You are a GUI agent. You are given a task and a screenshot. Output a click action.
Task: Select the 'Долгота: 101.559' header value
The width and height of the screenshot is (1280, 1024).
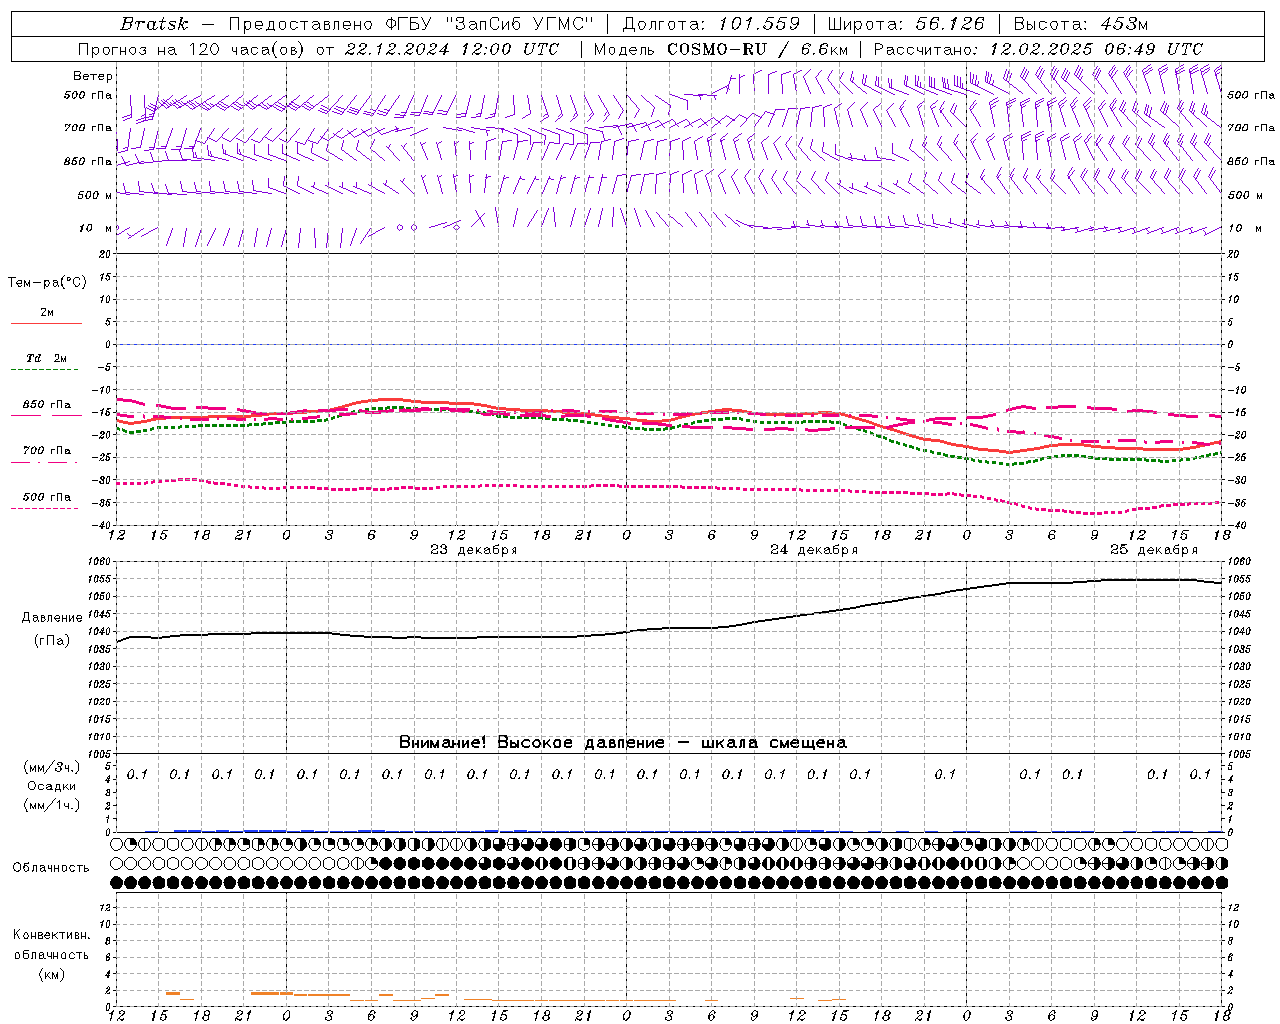(x=711, y=24)
